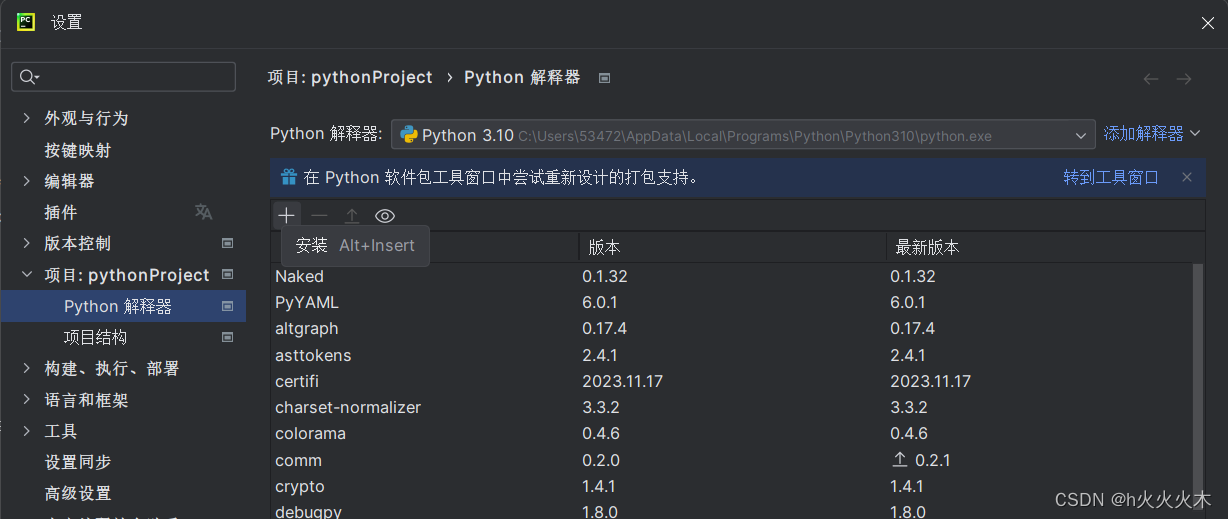Select the crypto package row

[731, 486]
